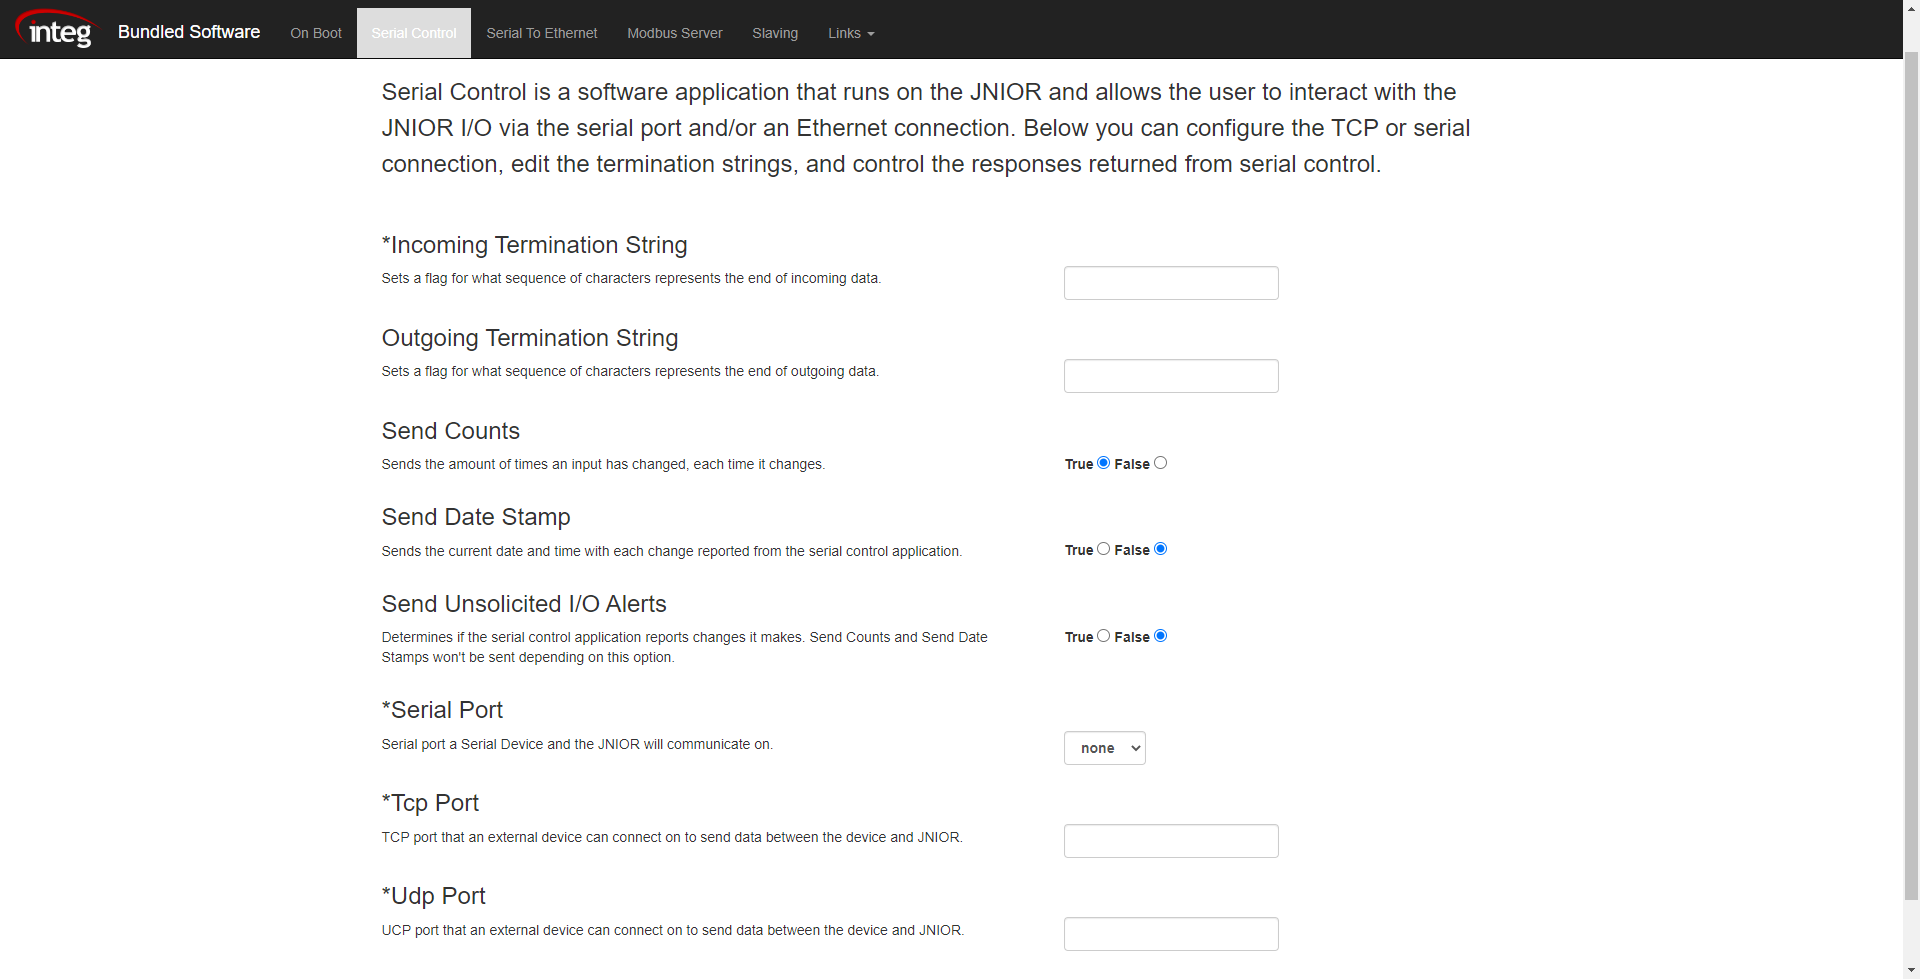
Task: Click inside the Tcp Port text field
Action: [1170, 840]
